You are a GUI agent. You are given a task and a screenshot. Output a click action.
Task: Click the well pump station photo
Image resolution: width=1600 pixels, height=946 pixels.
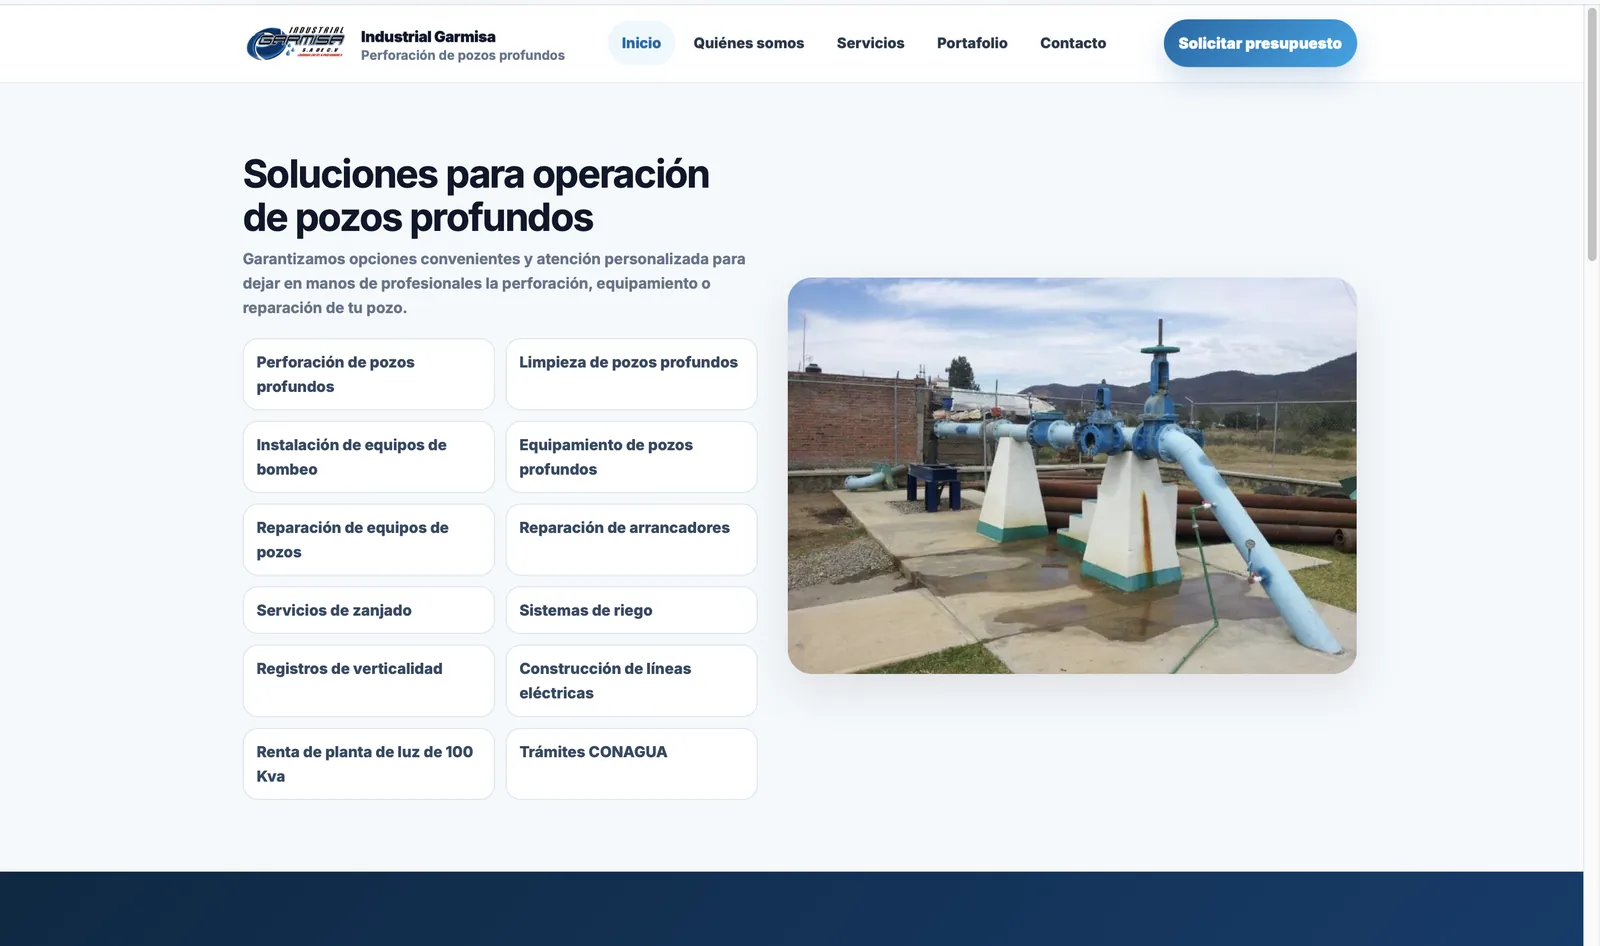[1072, 476]
